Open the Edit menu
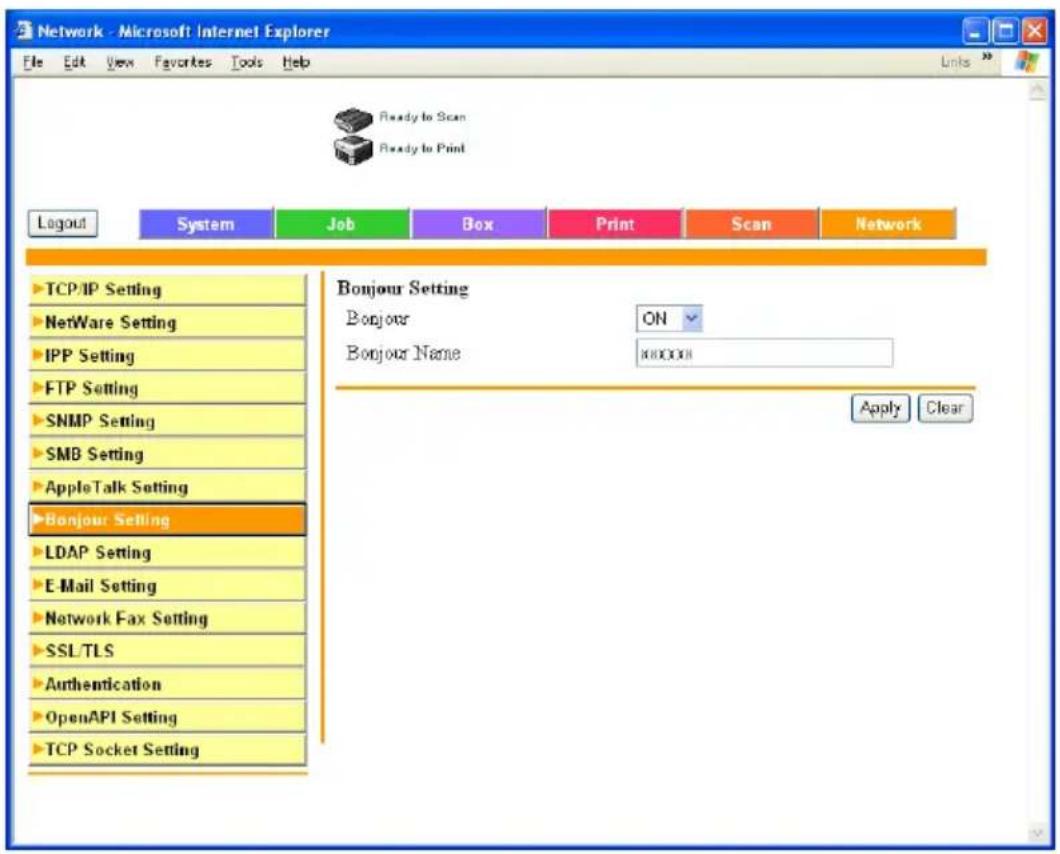The image size is (1060, 854). pyautogui.click(x=74, y=62)
